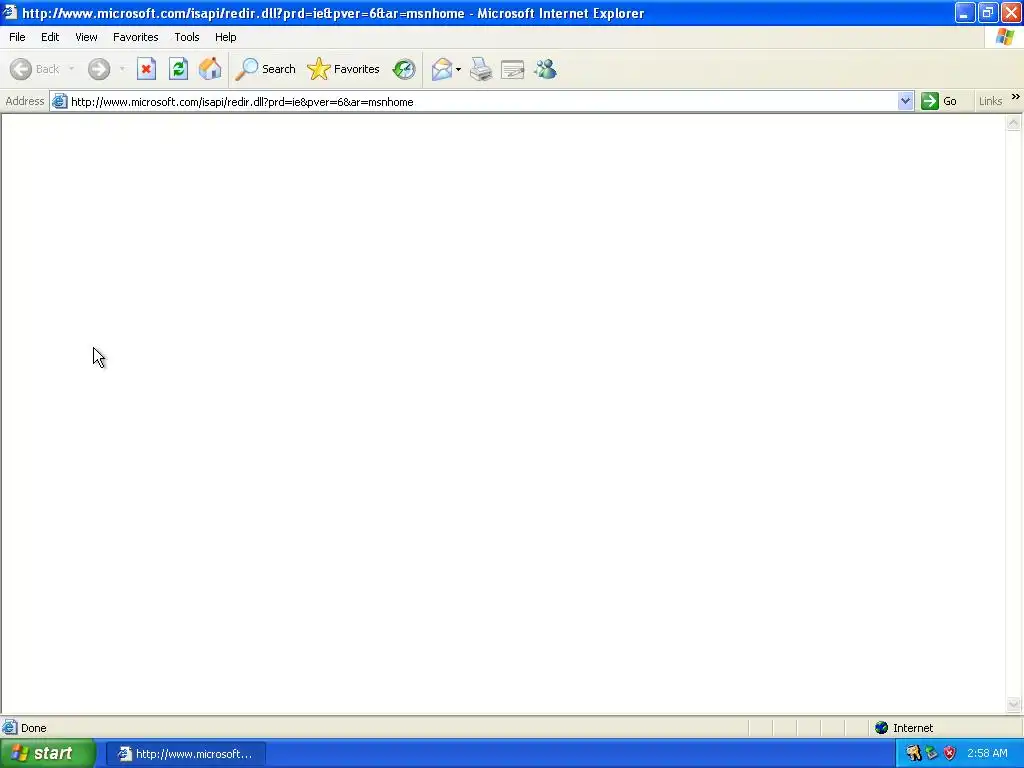1024x768 pixels.
Task: Open the Forward history dropdown arrow
Action: [x=122, y=69]
